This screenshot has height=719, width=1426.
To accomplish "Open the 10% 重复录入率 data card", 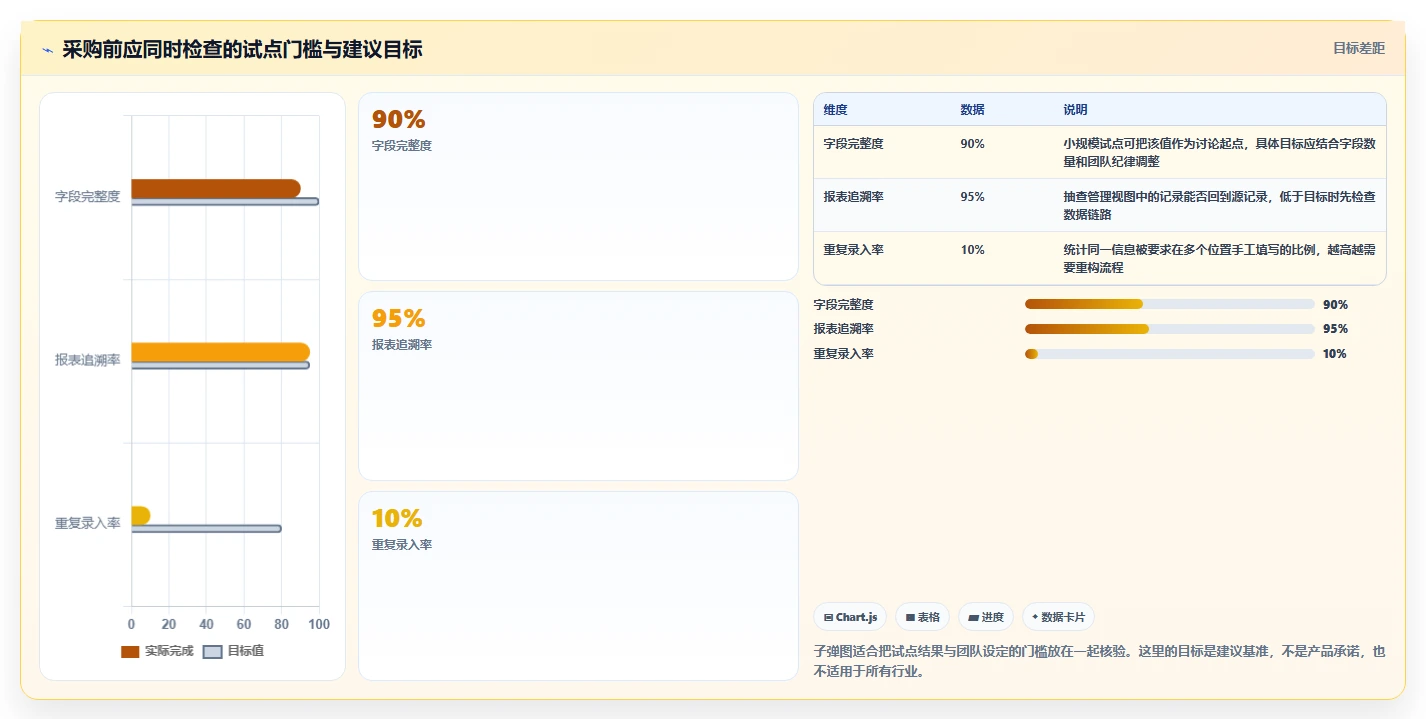I will [x=578, y=586].
